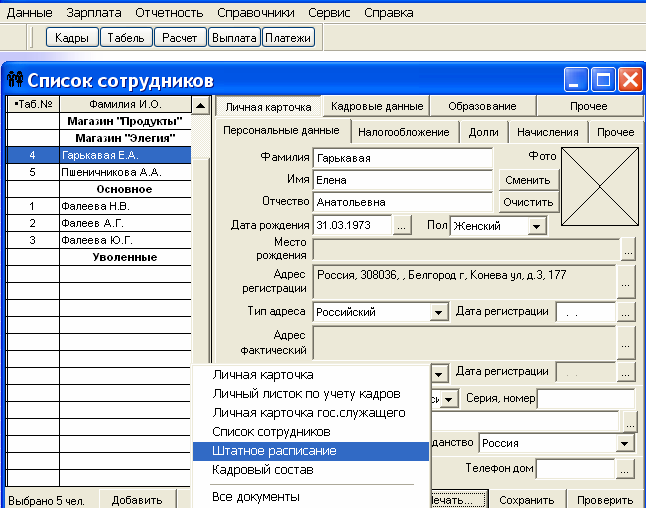This screenshot has width=646, height=508.
Task: Click the Добавить button
Action: coord(137,500)
